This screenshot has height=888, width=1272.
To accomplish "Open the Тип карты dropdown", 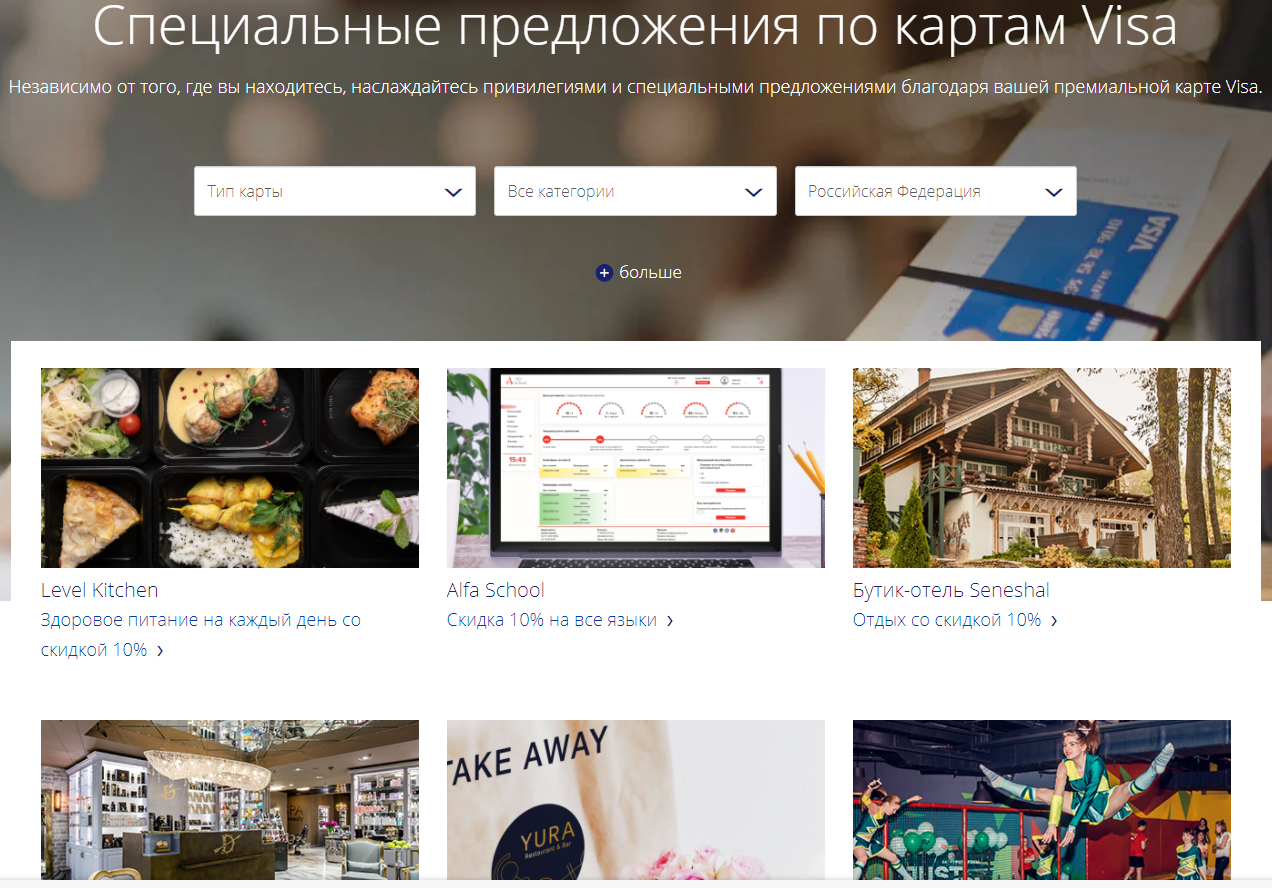I will tap(335, 191).
